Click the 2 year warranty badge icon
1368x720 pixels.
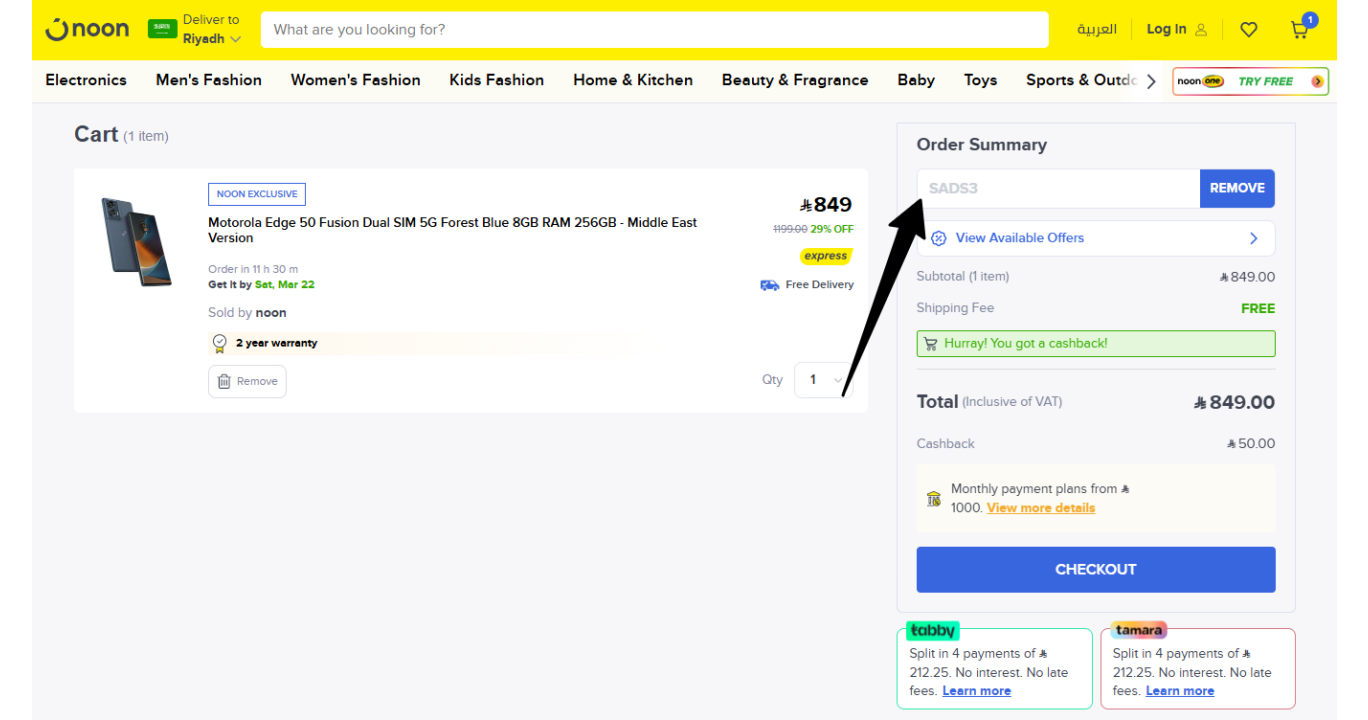click(220, 343)
